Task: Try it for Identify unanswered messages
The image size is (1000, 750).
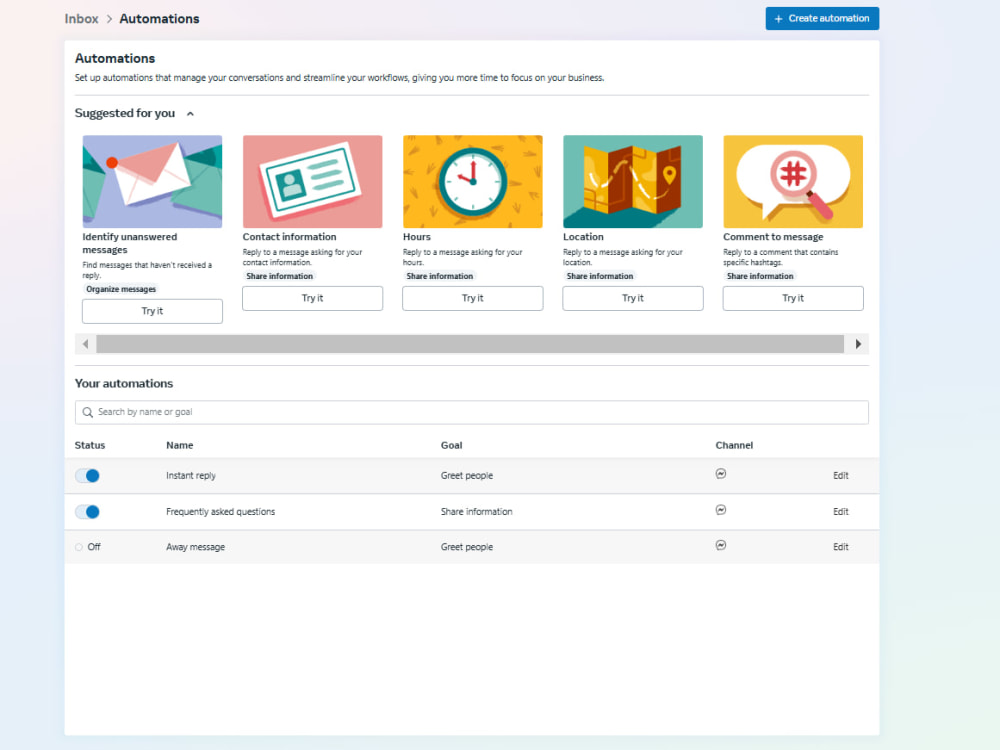Action: [x=152, y=311]
